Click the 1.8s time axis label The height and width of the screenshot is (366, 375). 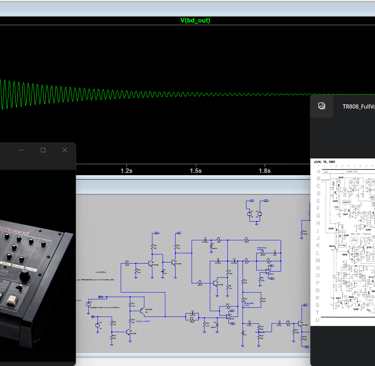point(265,171)
